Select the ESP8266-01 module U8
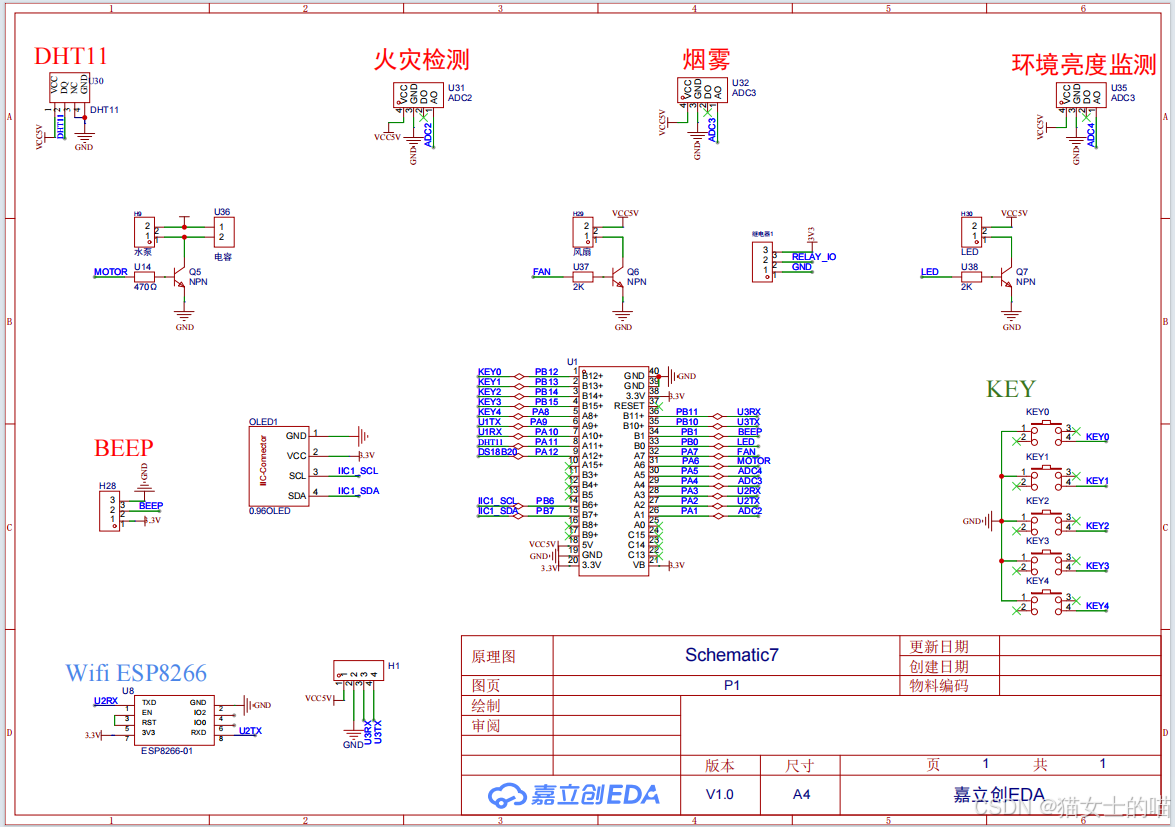 tap(174, 720)
